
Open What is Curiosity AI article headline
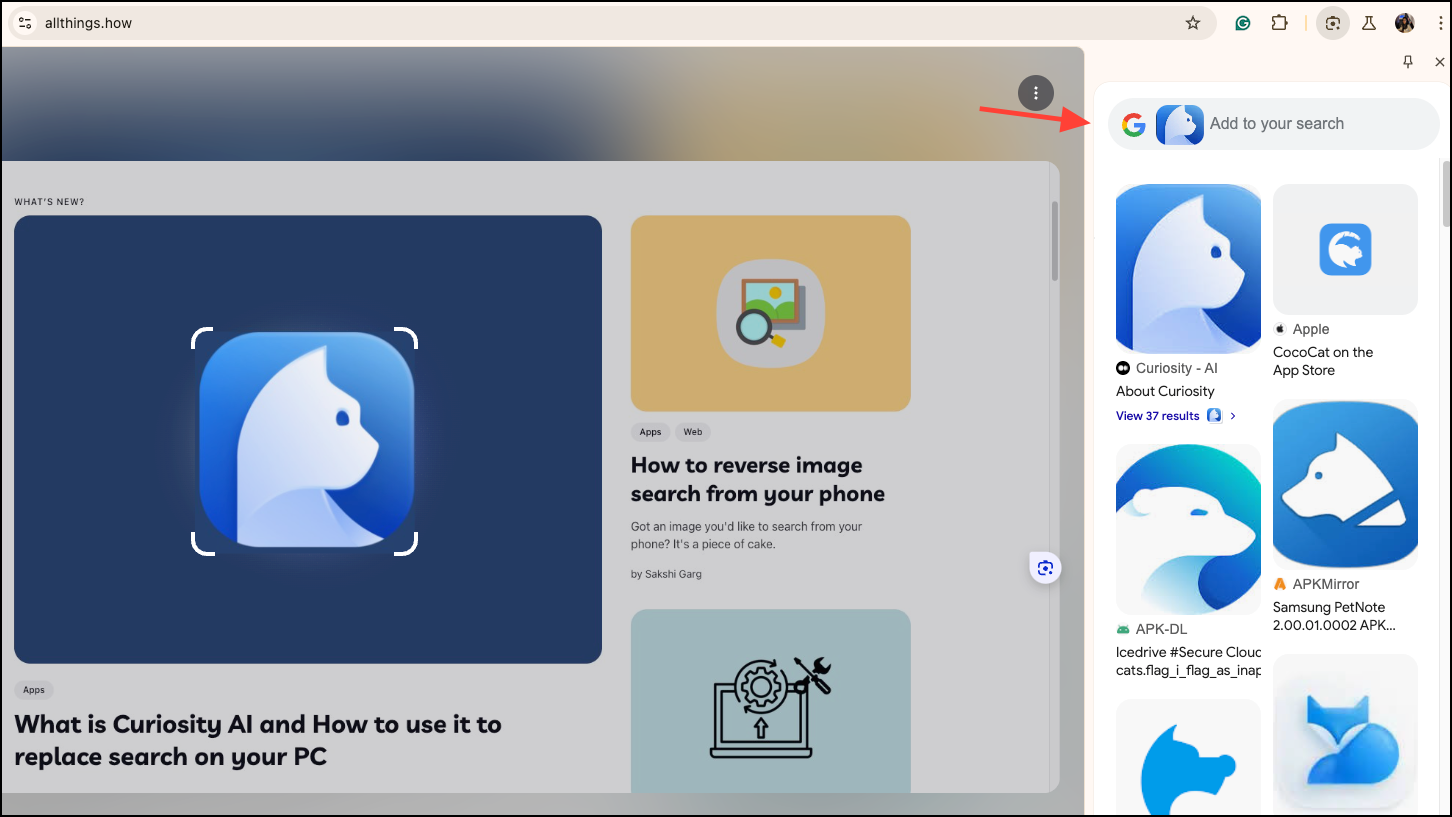(x=258, y=740)
